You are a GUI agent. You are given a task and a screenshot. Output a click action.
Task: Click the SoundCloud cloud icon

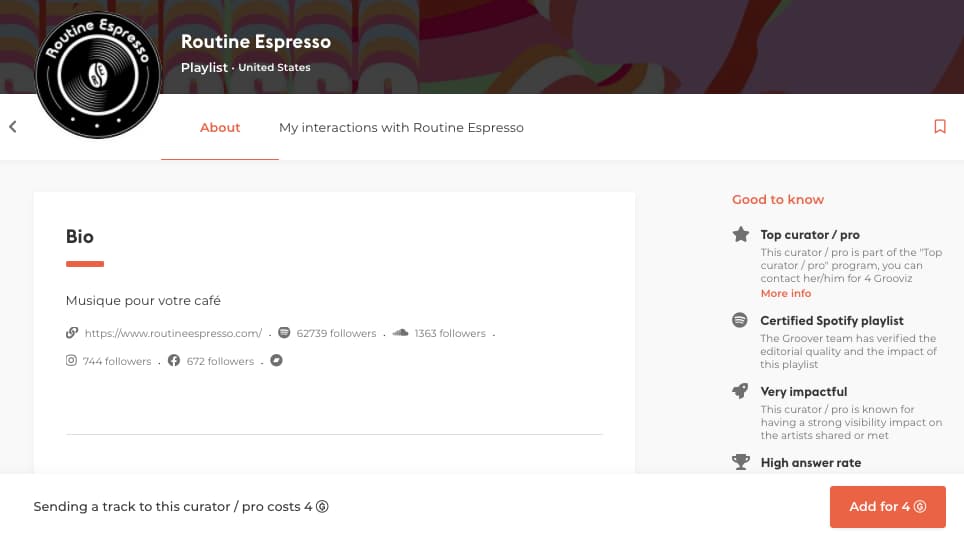400,333
